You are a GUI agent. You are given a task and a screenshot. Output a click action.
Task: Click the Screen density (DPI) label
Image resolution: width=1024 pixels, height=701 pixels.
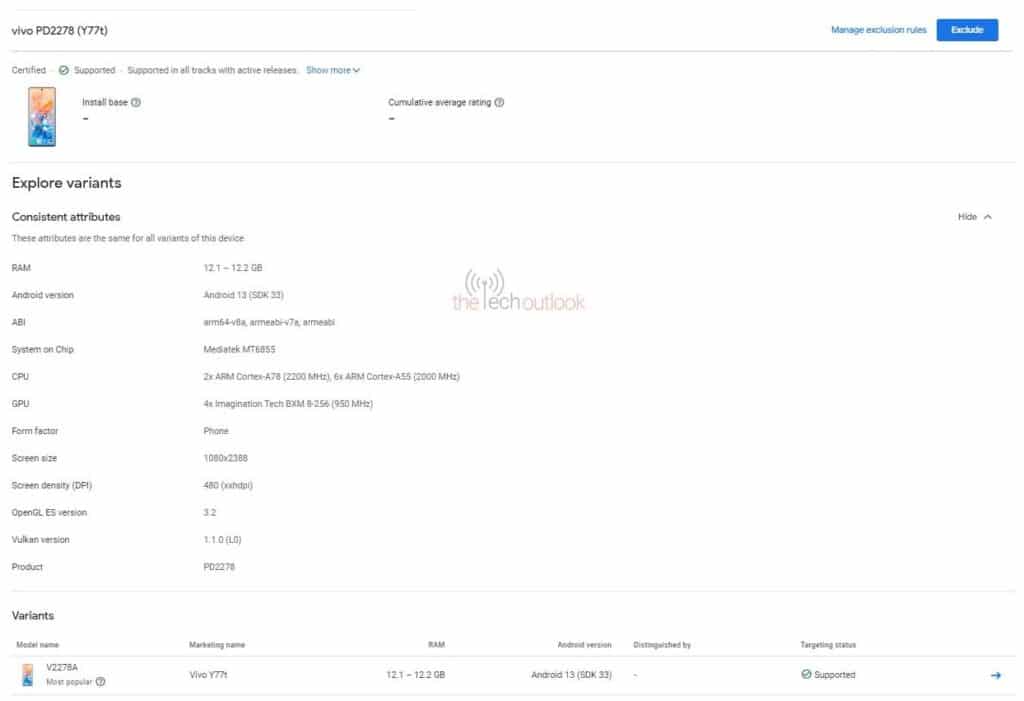(52, 485)
